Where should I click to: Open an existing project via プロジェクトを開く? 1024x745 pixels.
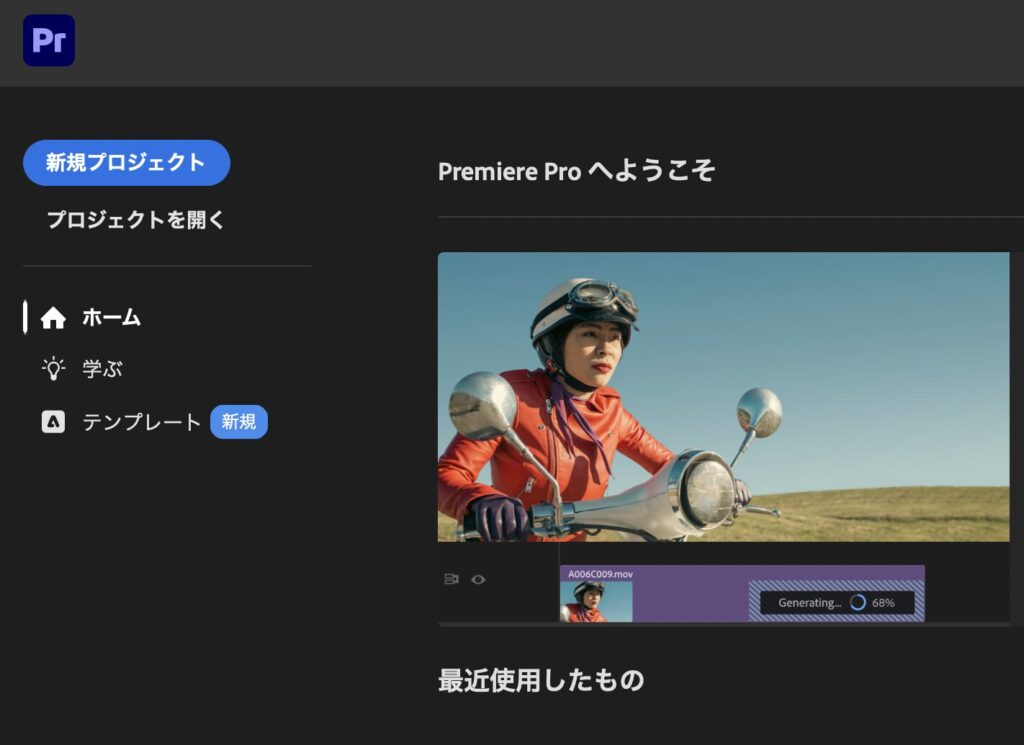tap(136, 220)
